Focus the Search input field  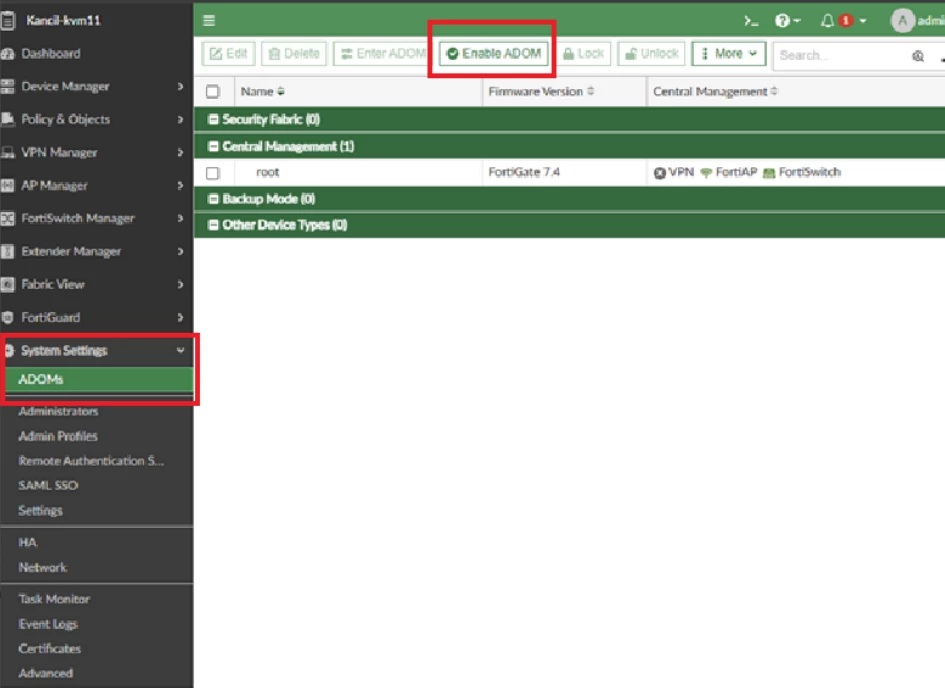tap(844, 55)
